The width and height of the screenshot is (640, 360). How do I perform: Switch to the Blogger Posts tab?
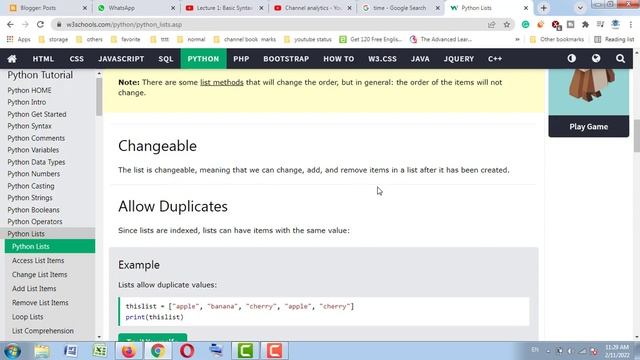click(45, 8)
